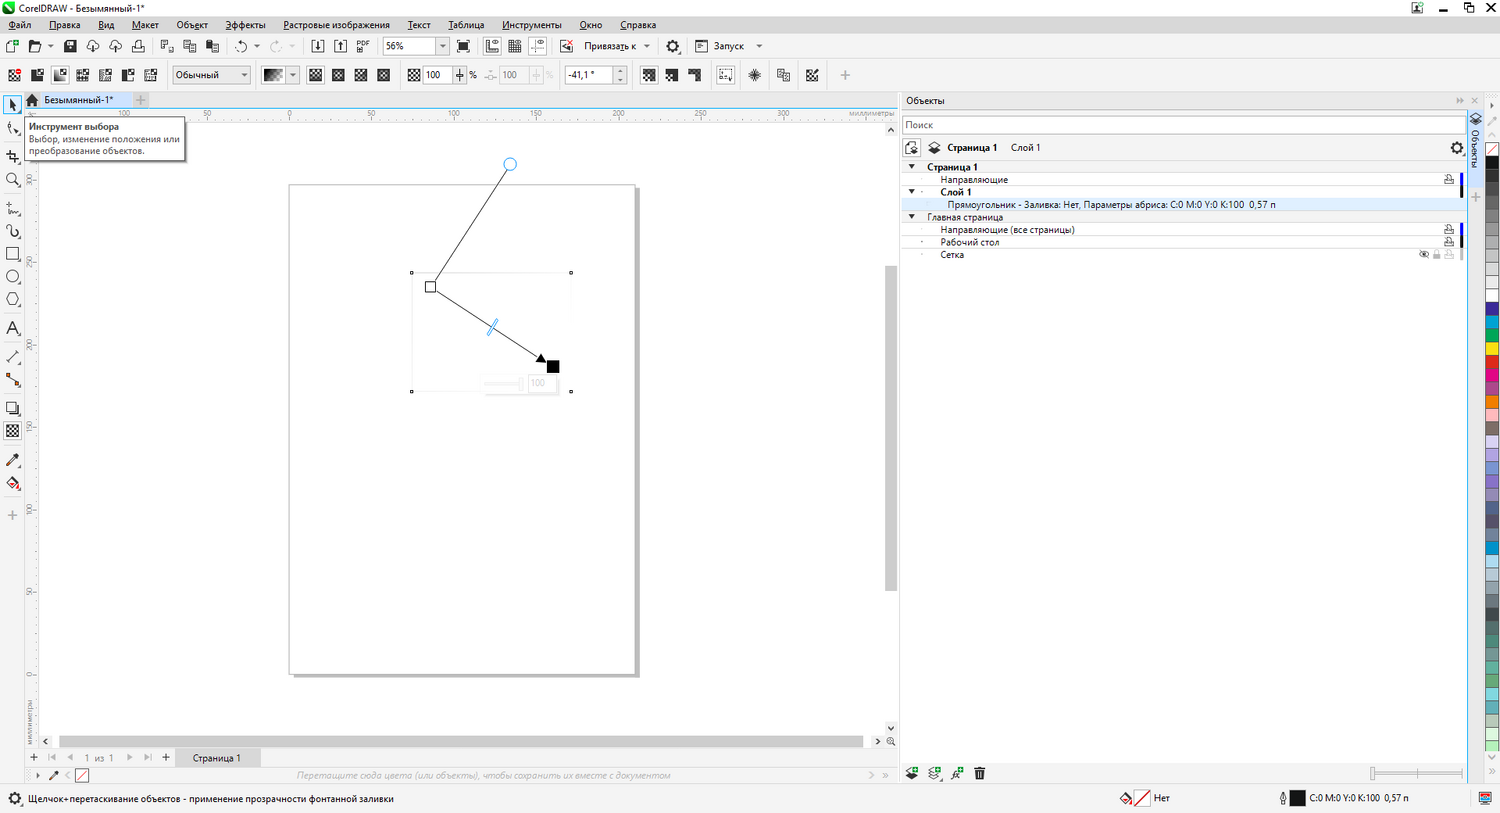Click the object size slider in Objects panel
Viewport: 1500px width, 813px height.
pos(1417,773)
